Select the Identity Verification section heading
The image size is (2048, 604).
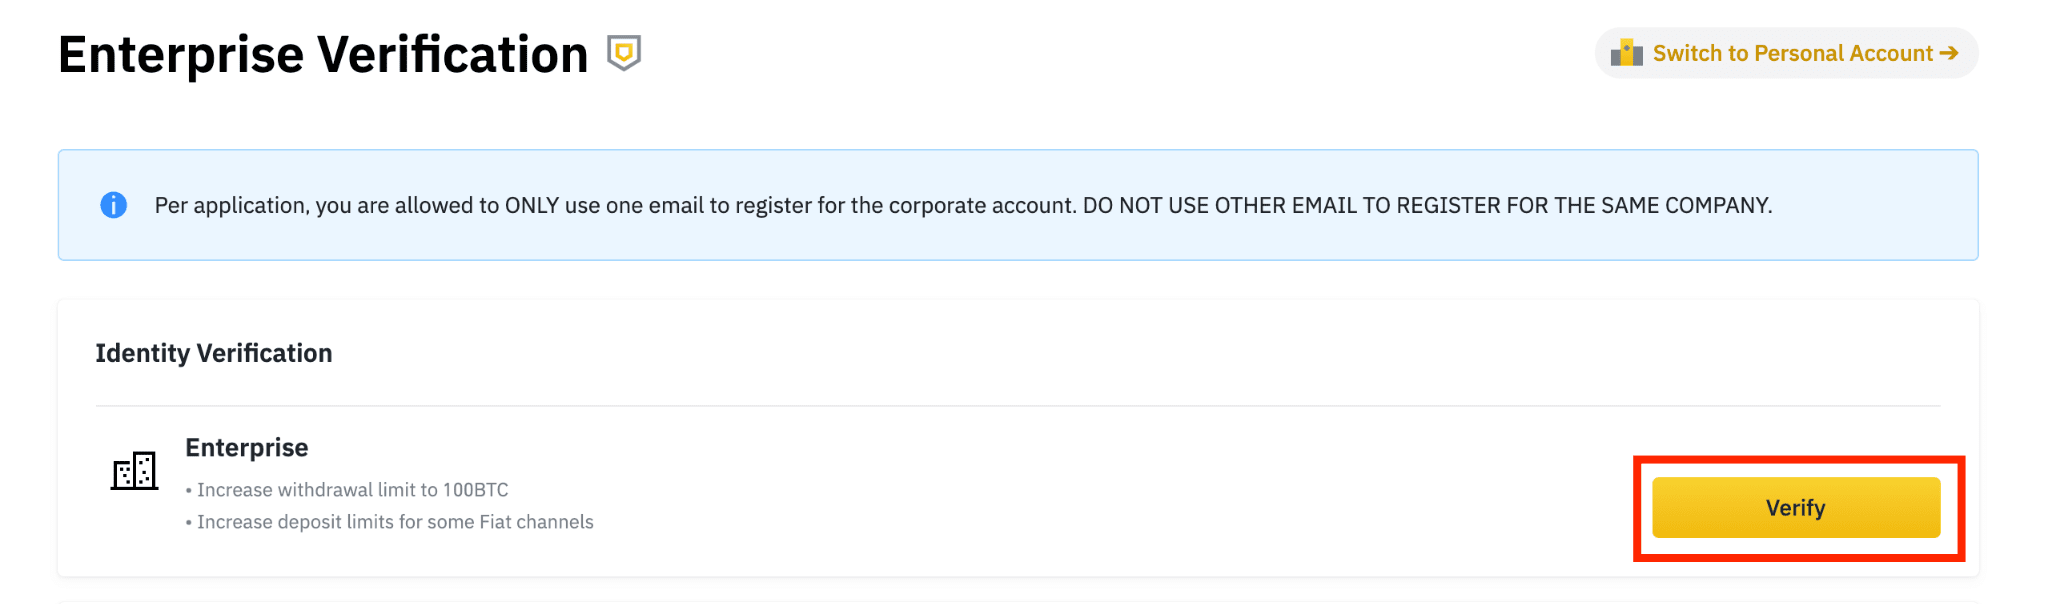point(214,353)
